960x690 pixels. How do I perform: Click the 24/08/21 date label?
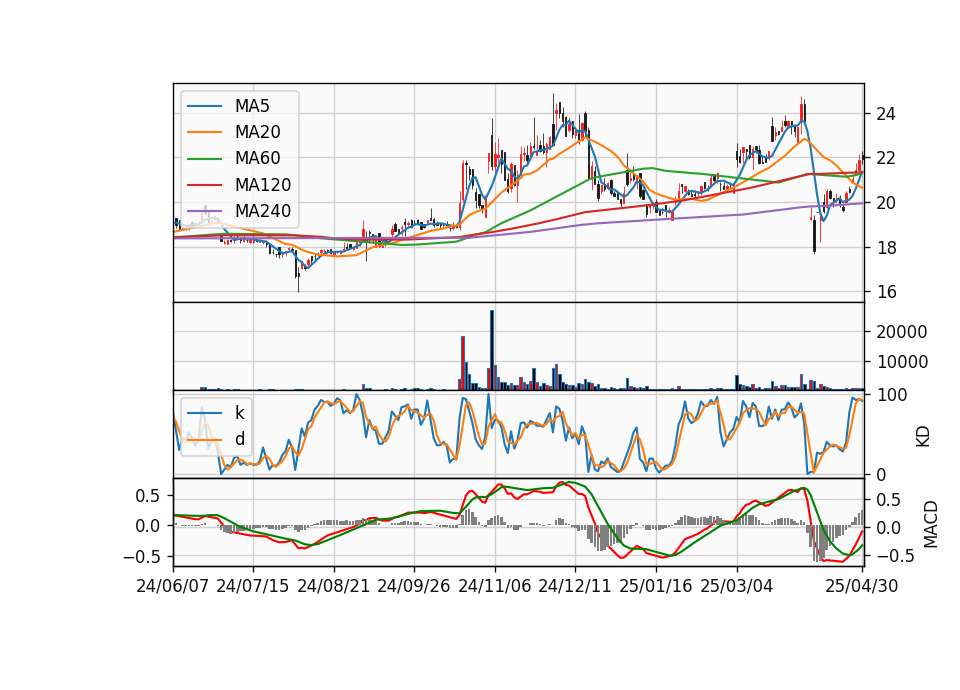[334, 587]
